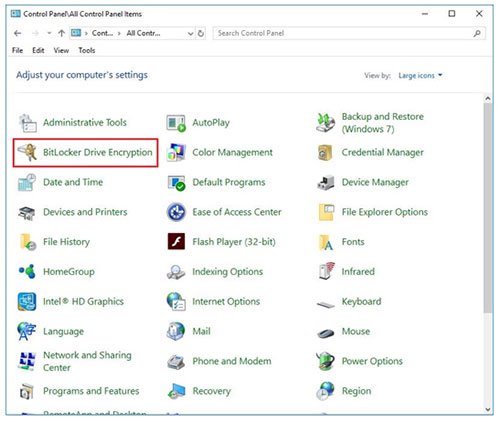
Task: Click the Refresh button beside address bar
Action: 201,33
